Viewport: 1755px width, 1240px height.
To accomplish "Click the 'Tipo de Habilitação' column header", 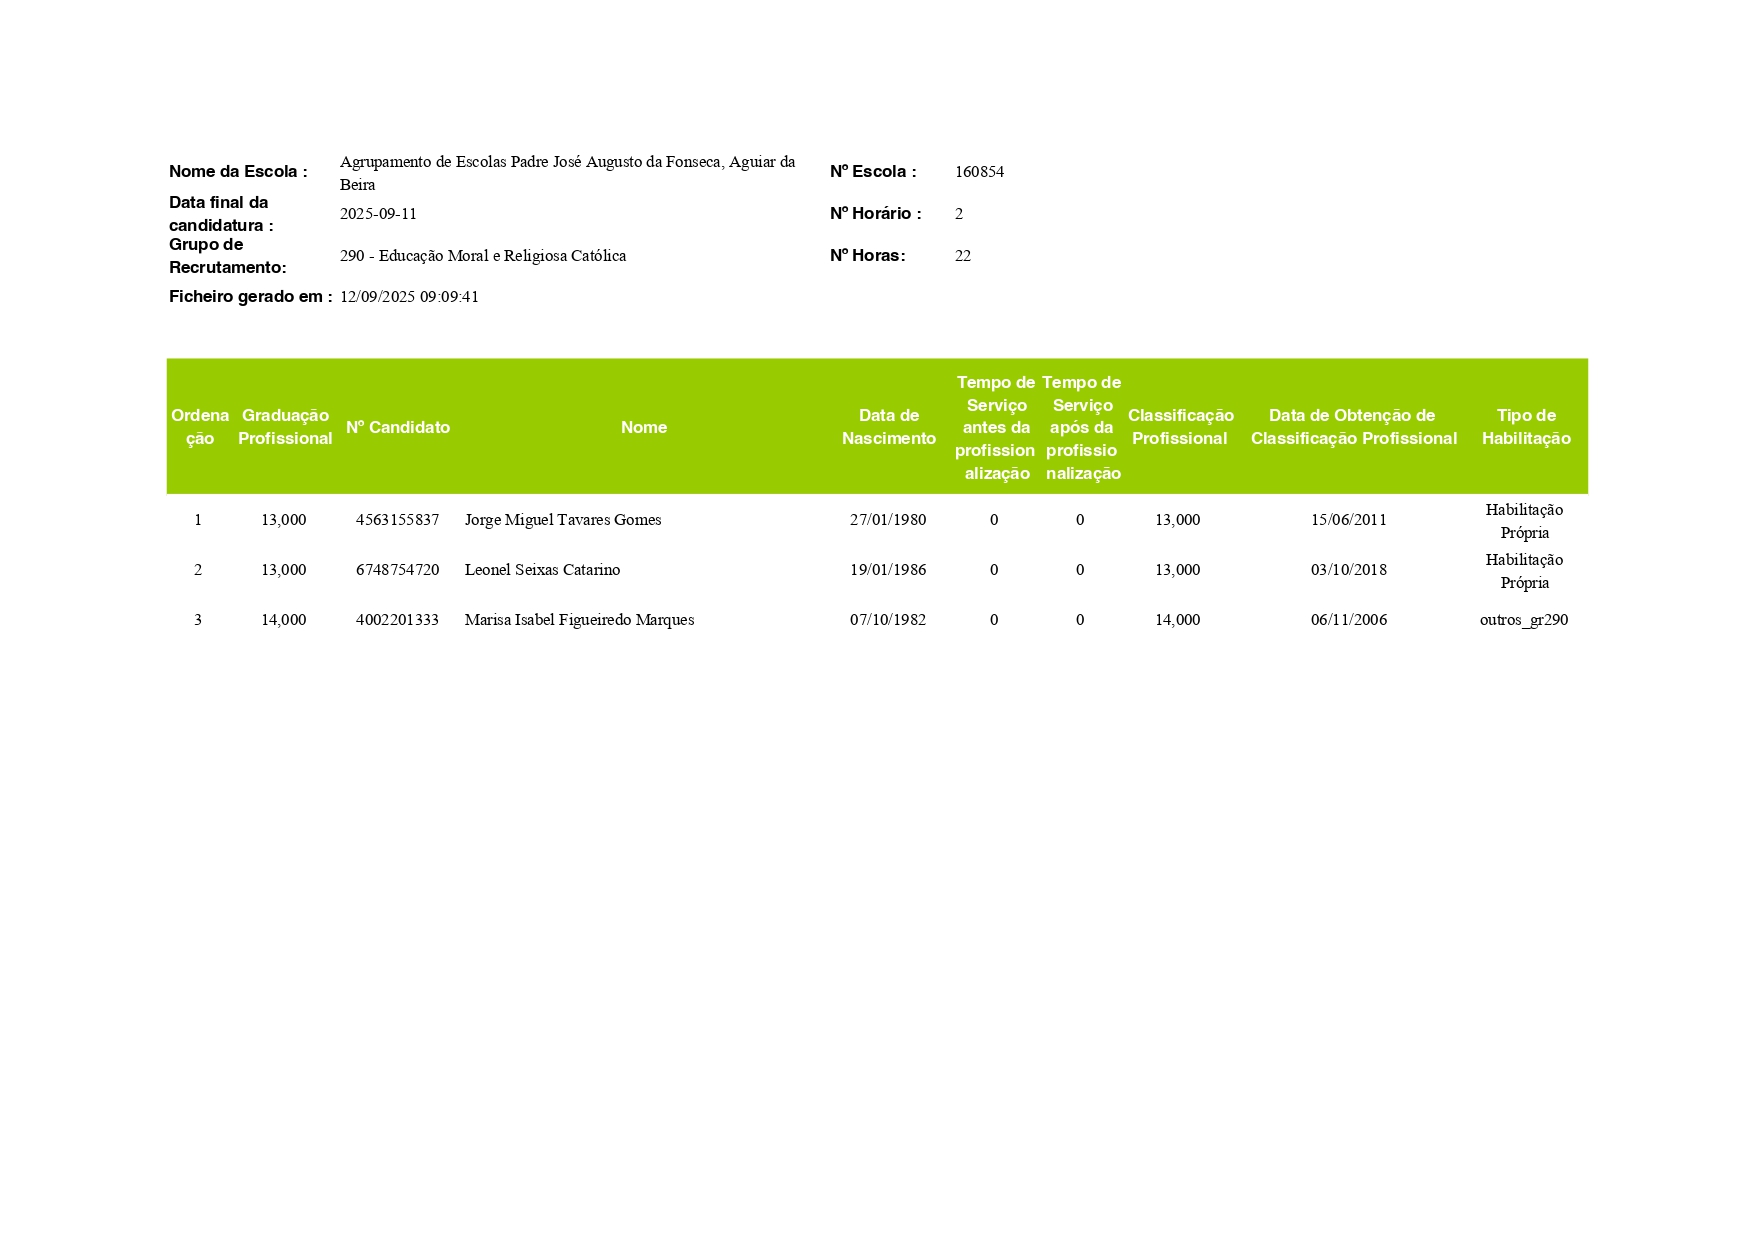I will point(1526,427).
